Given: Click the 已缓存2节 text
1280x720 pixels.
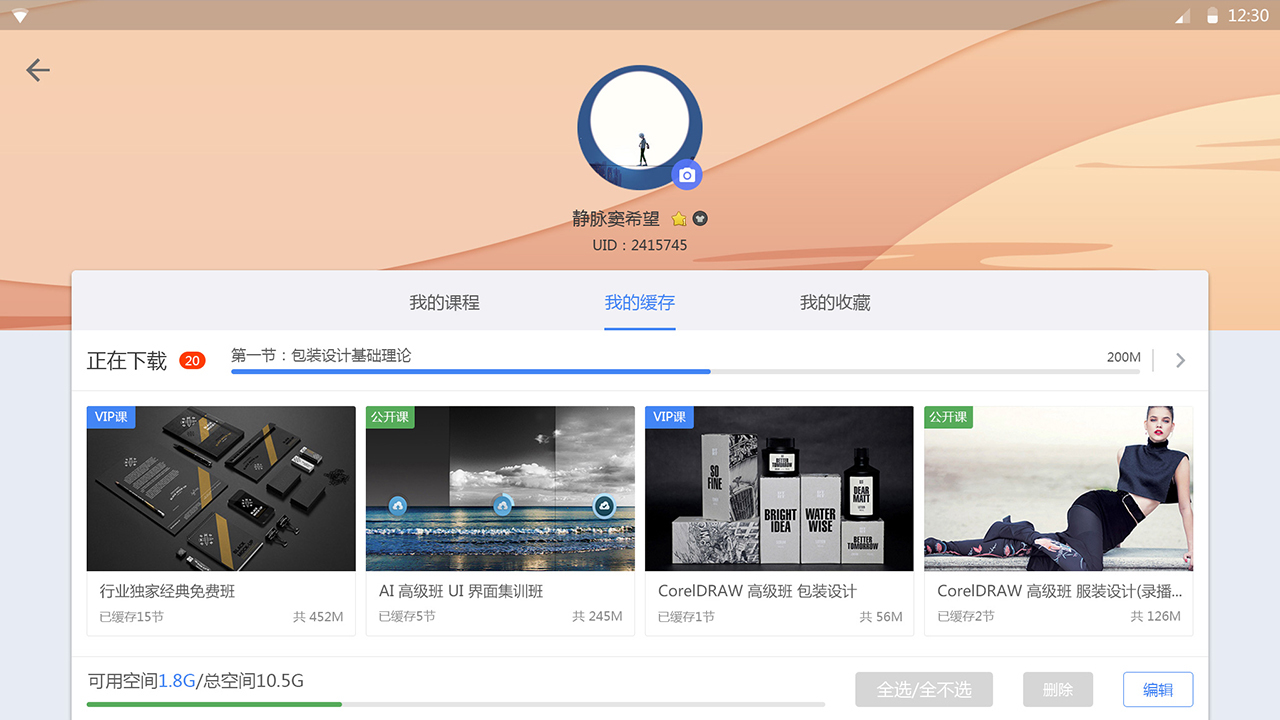Looking at the screenshot, I should pyautogui.click(x=966, y=617).
